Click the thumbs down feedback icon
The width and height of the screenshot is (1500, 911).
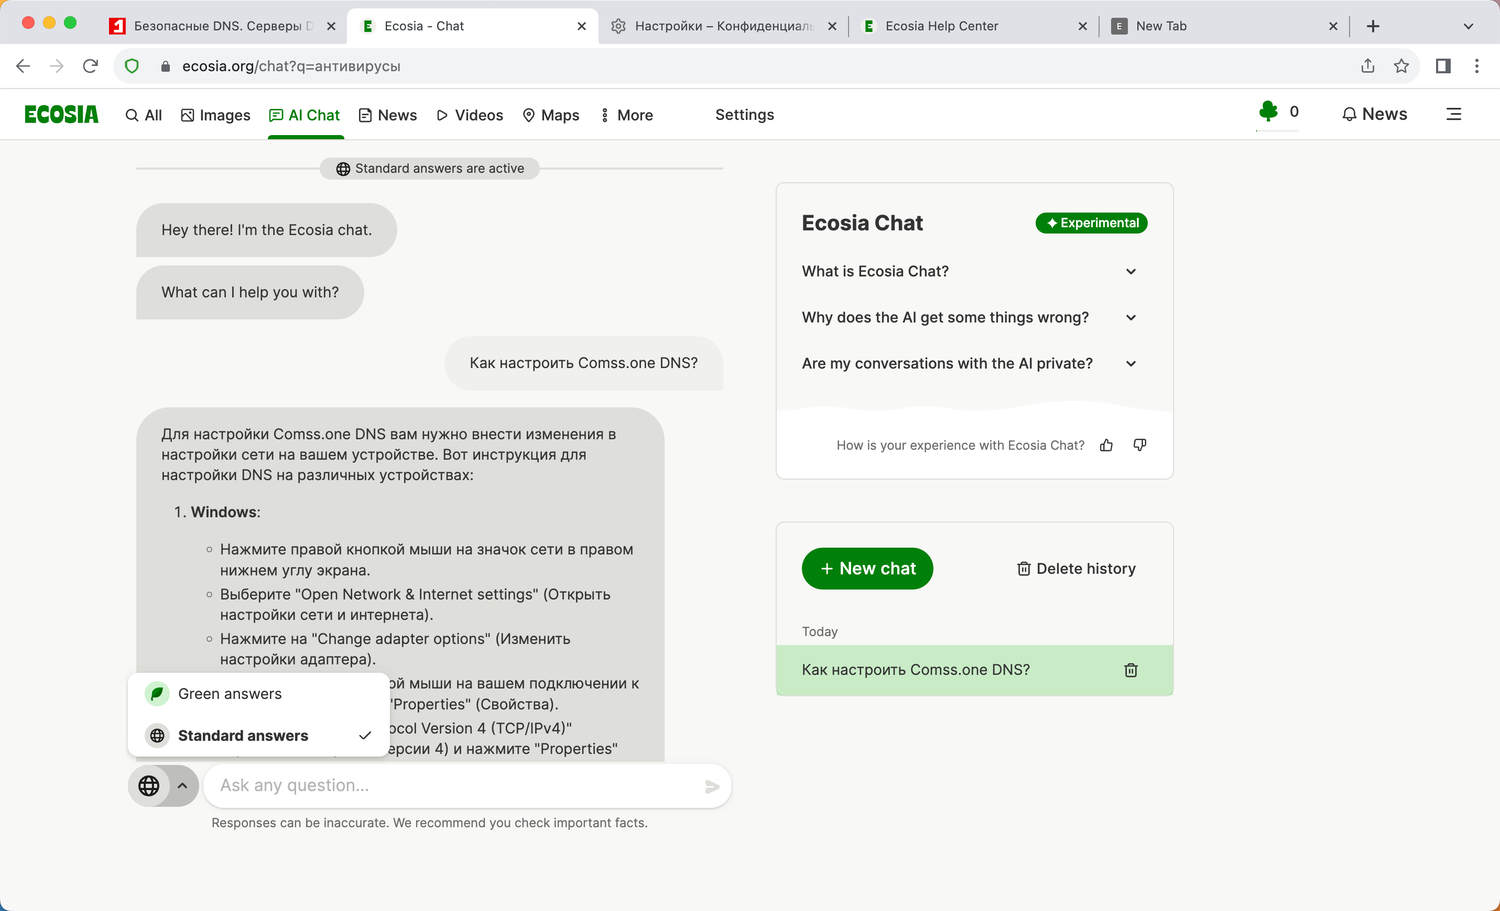coord(1140,445)
